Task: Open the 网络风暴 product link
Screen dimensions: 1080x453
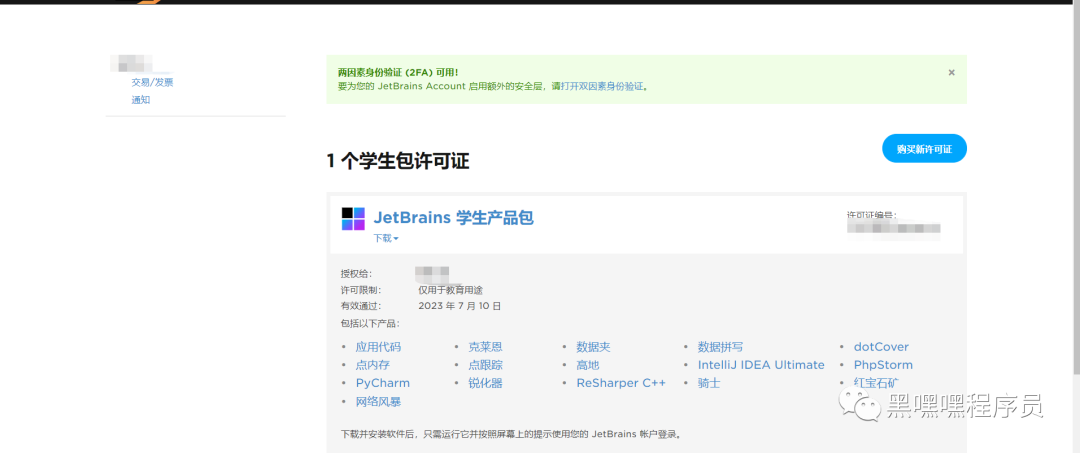Action: point(378,401)
